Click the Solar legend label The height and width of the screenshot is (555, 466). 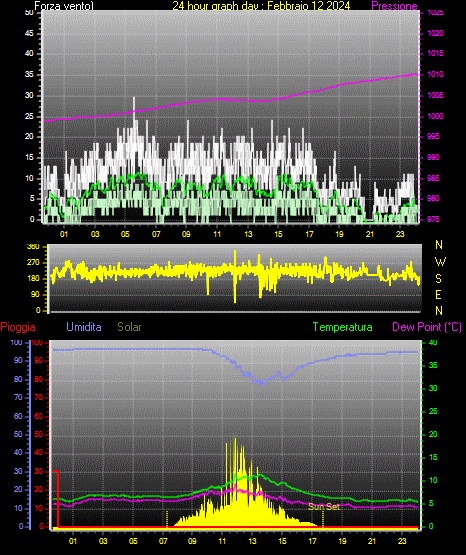129,327
